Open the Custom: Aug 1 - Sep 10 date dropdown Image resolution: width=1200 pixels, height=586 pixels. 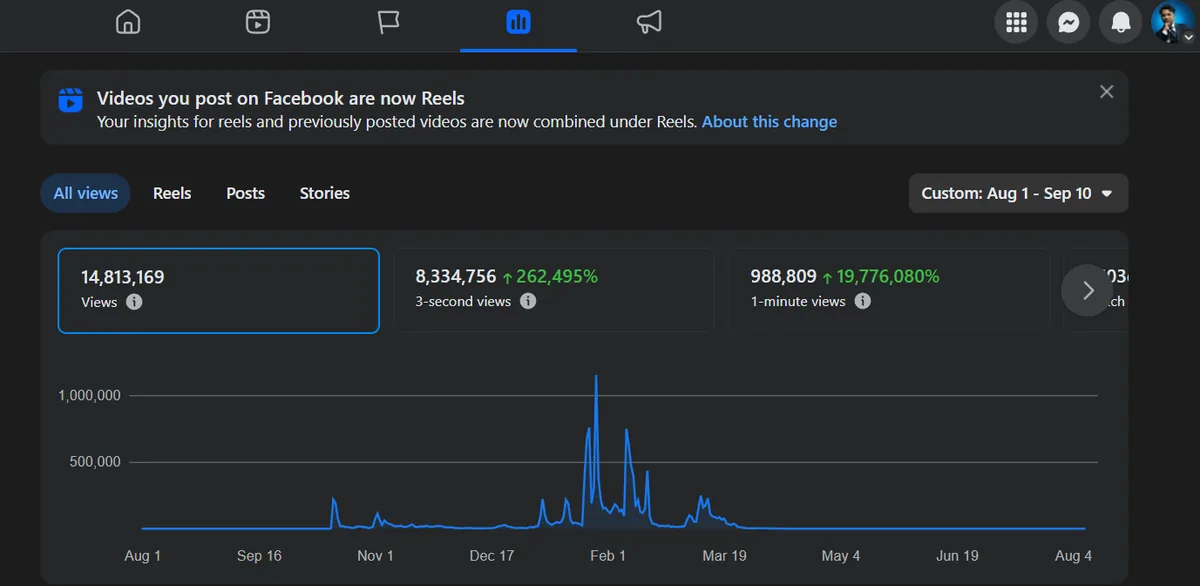1018,193
